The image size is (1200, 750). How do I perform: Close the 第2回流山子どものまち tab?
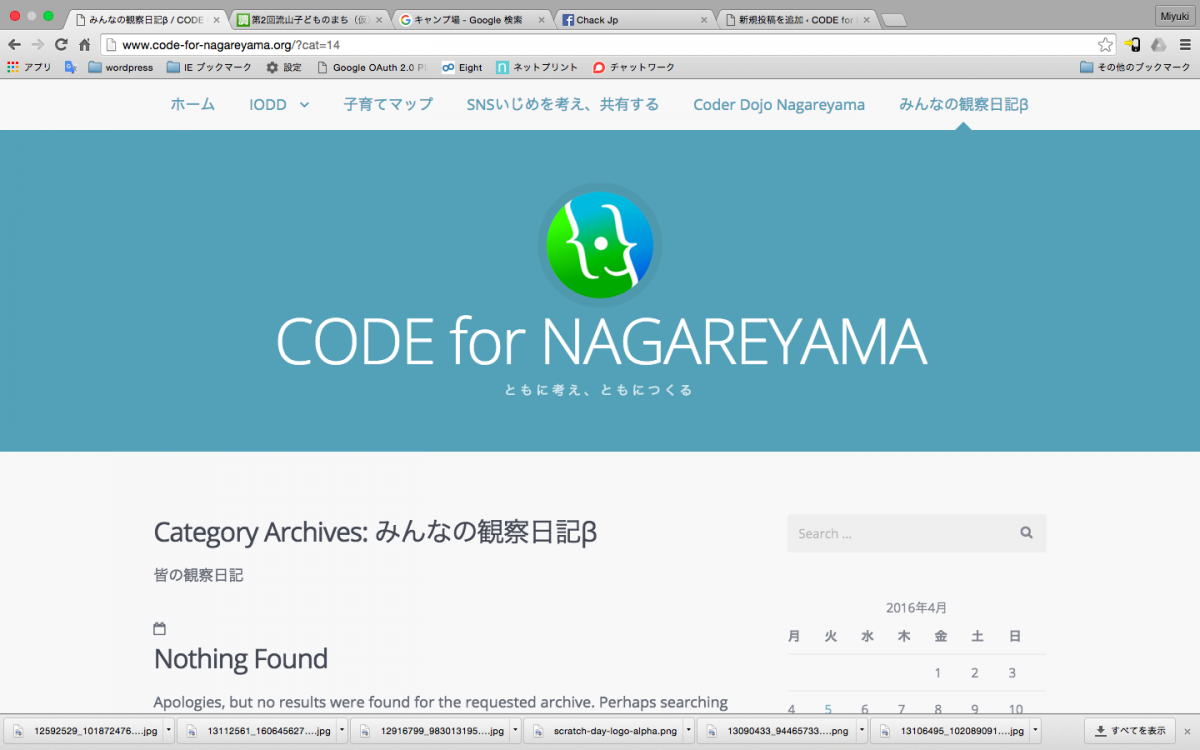(378, 19)
